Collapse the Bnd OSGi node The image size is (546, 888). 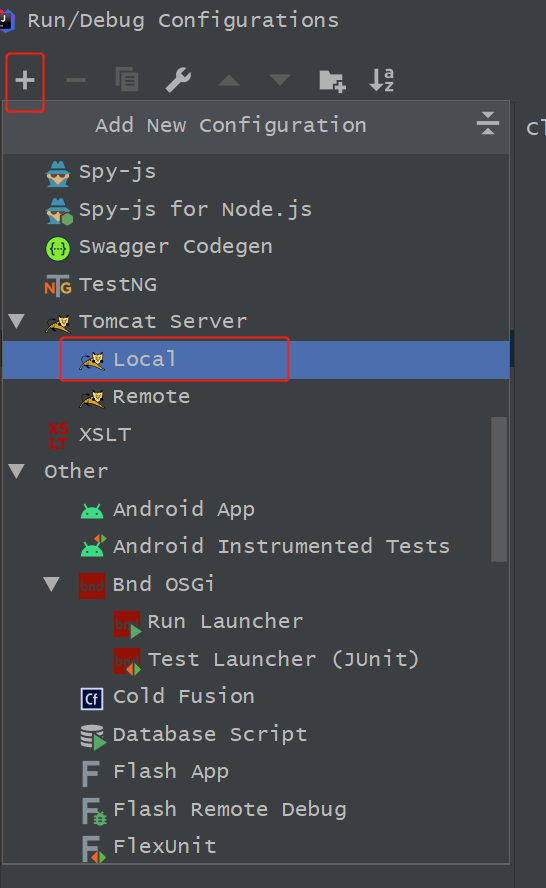(52, 584)
